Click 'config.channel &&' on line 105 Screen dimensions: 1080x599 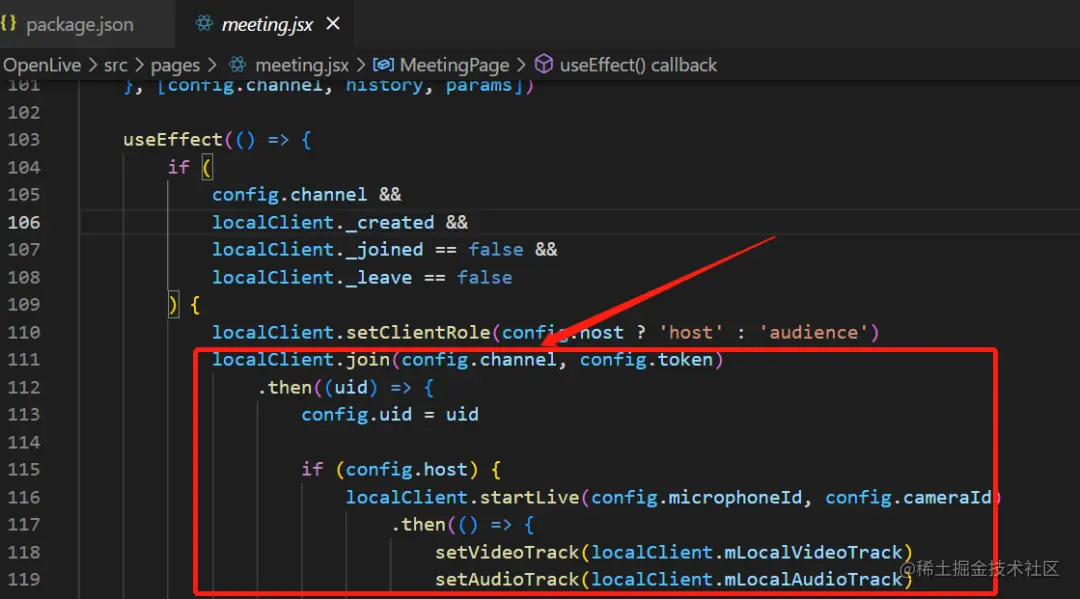click(307, 195)
